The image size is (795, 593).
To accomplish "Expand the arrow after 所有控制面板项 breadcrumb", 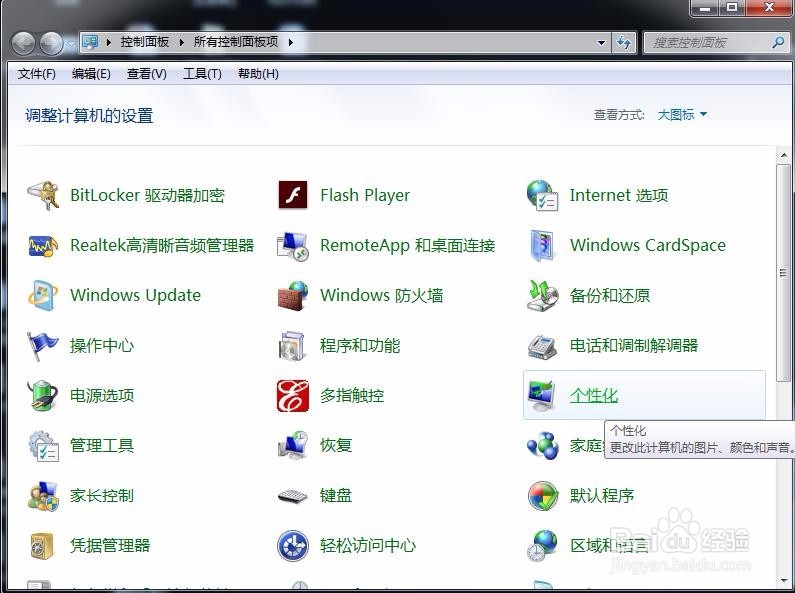I will pyautogui.click(x=291, y=42).
